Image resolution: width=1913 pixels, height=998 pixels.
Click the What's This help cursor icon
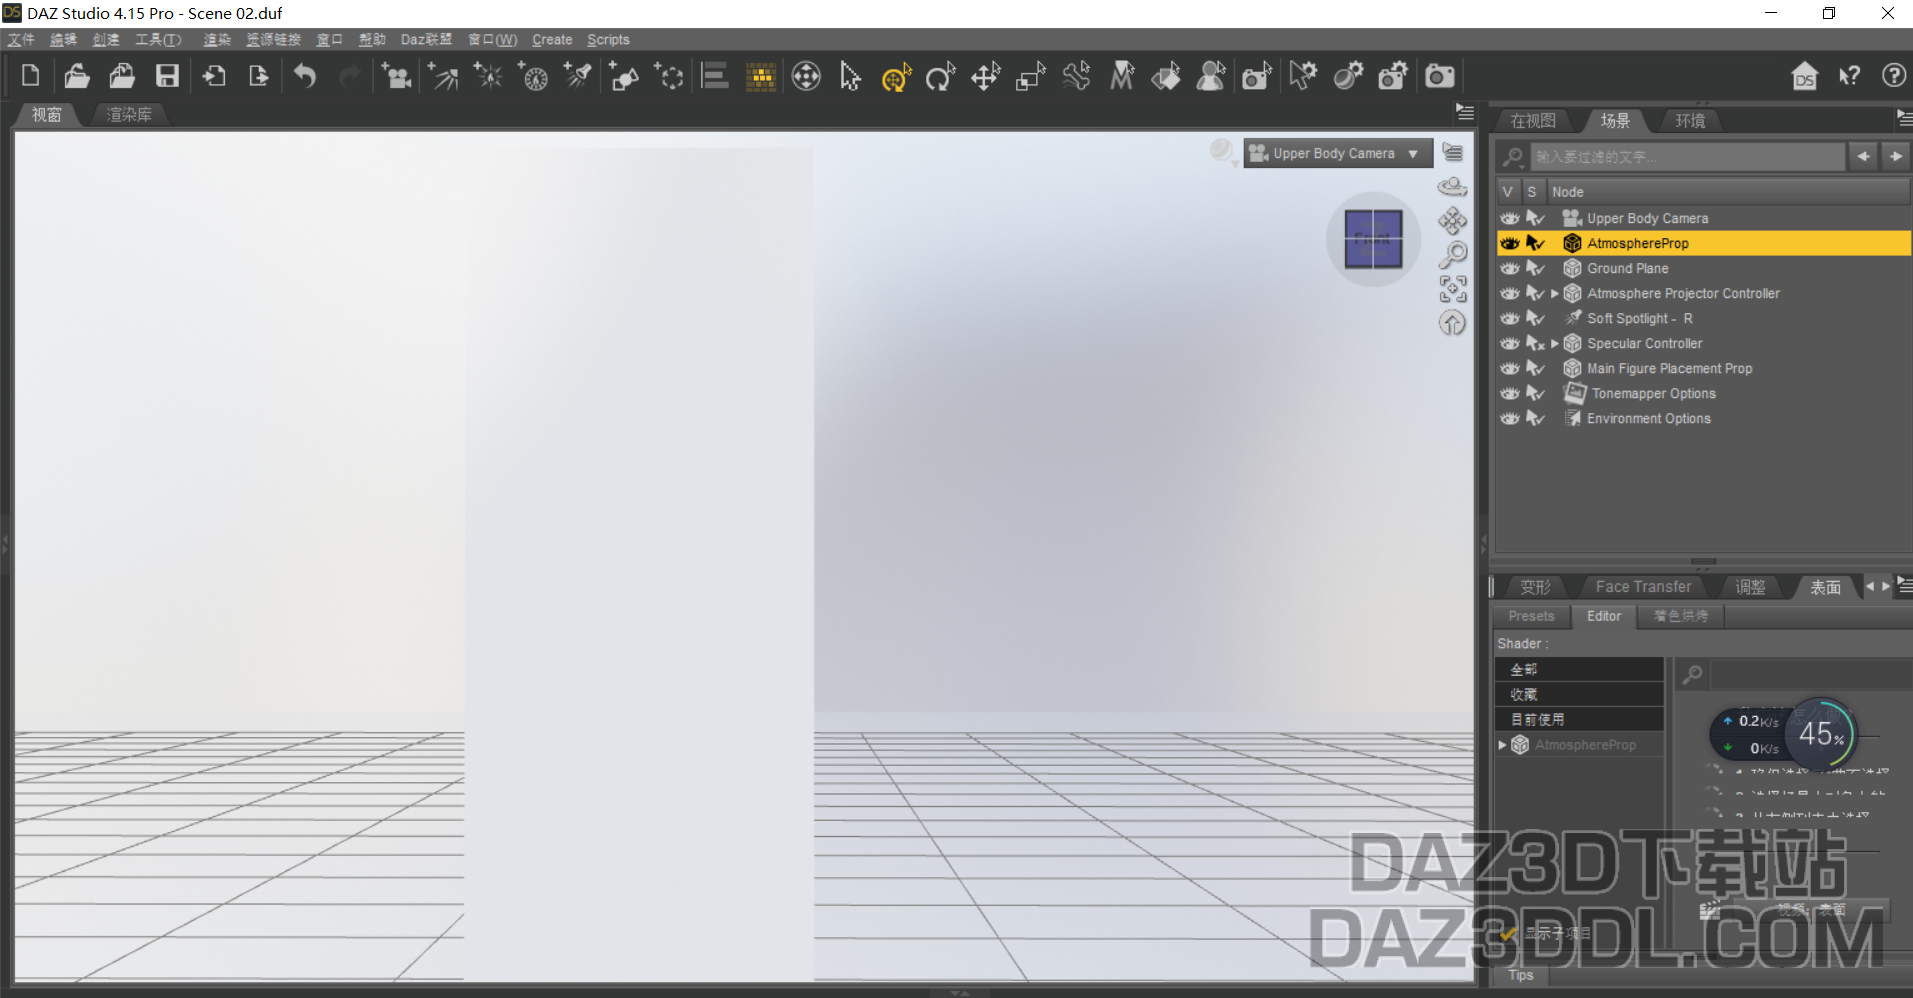[x=1849, y=76]
